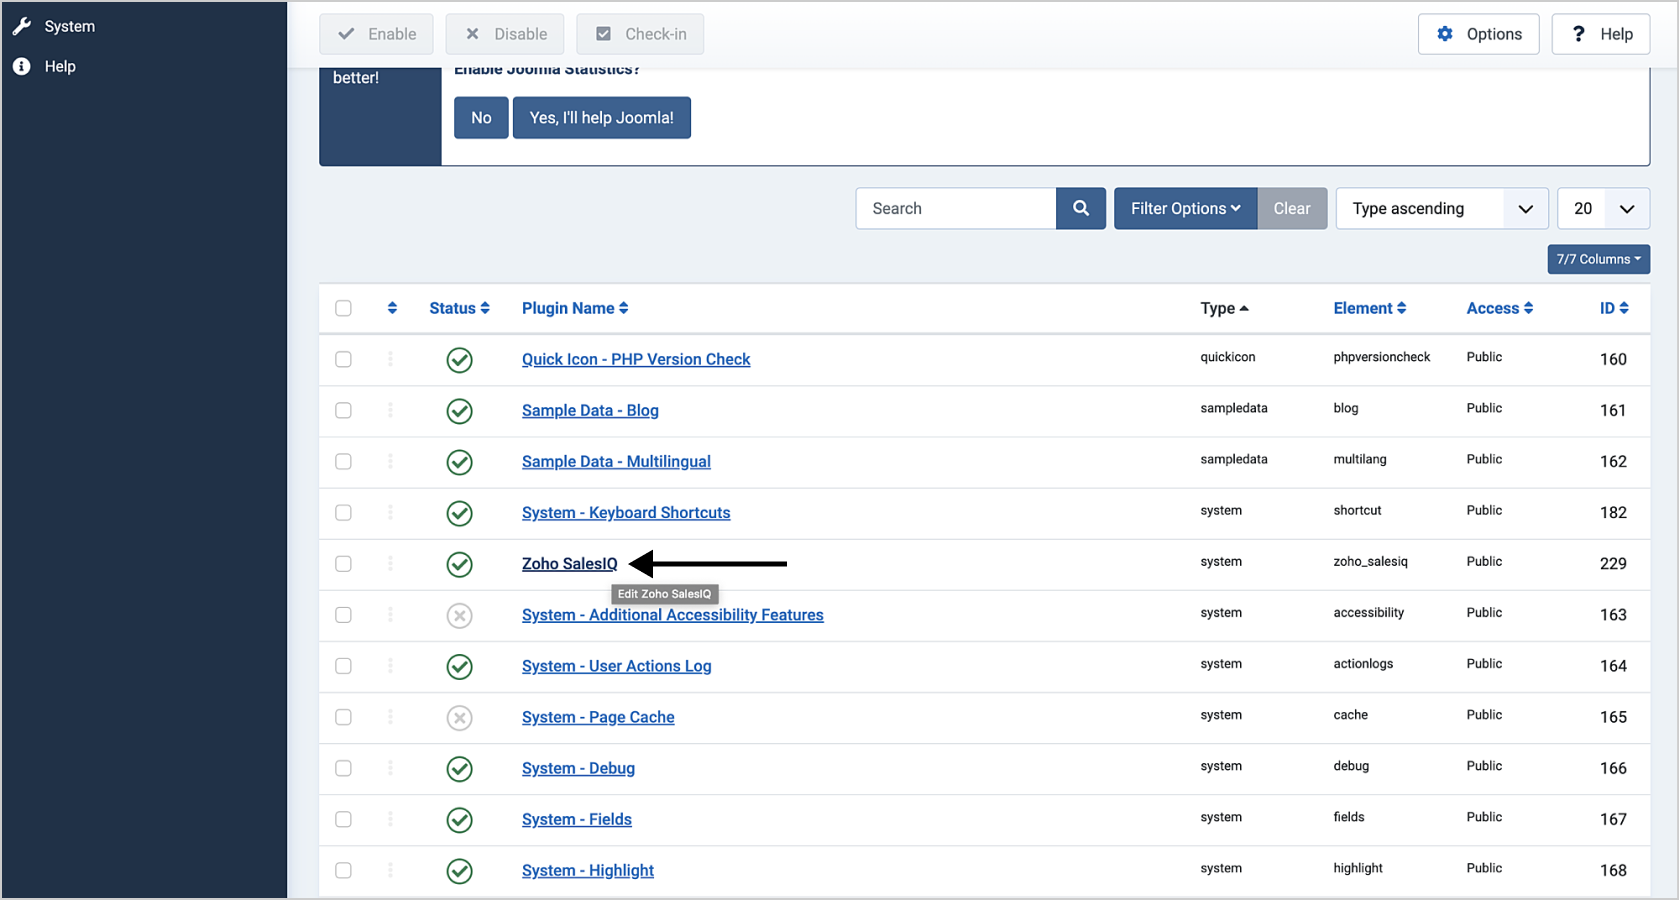This screenshot has width=1679, height=900.
Task: Click the magnifying glass search button
Action: pos(1080,208)
